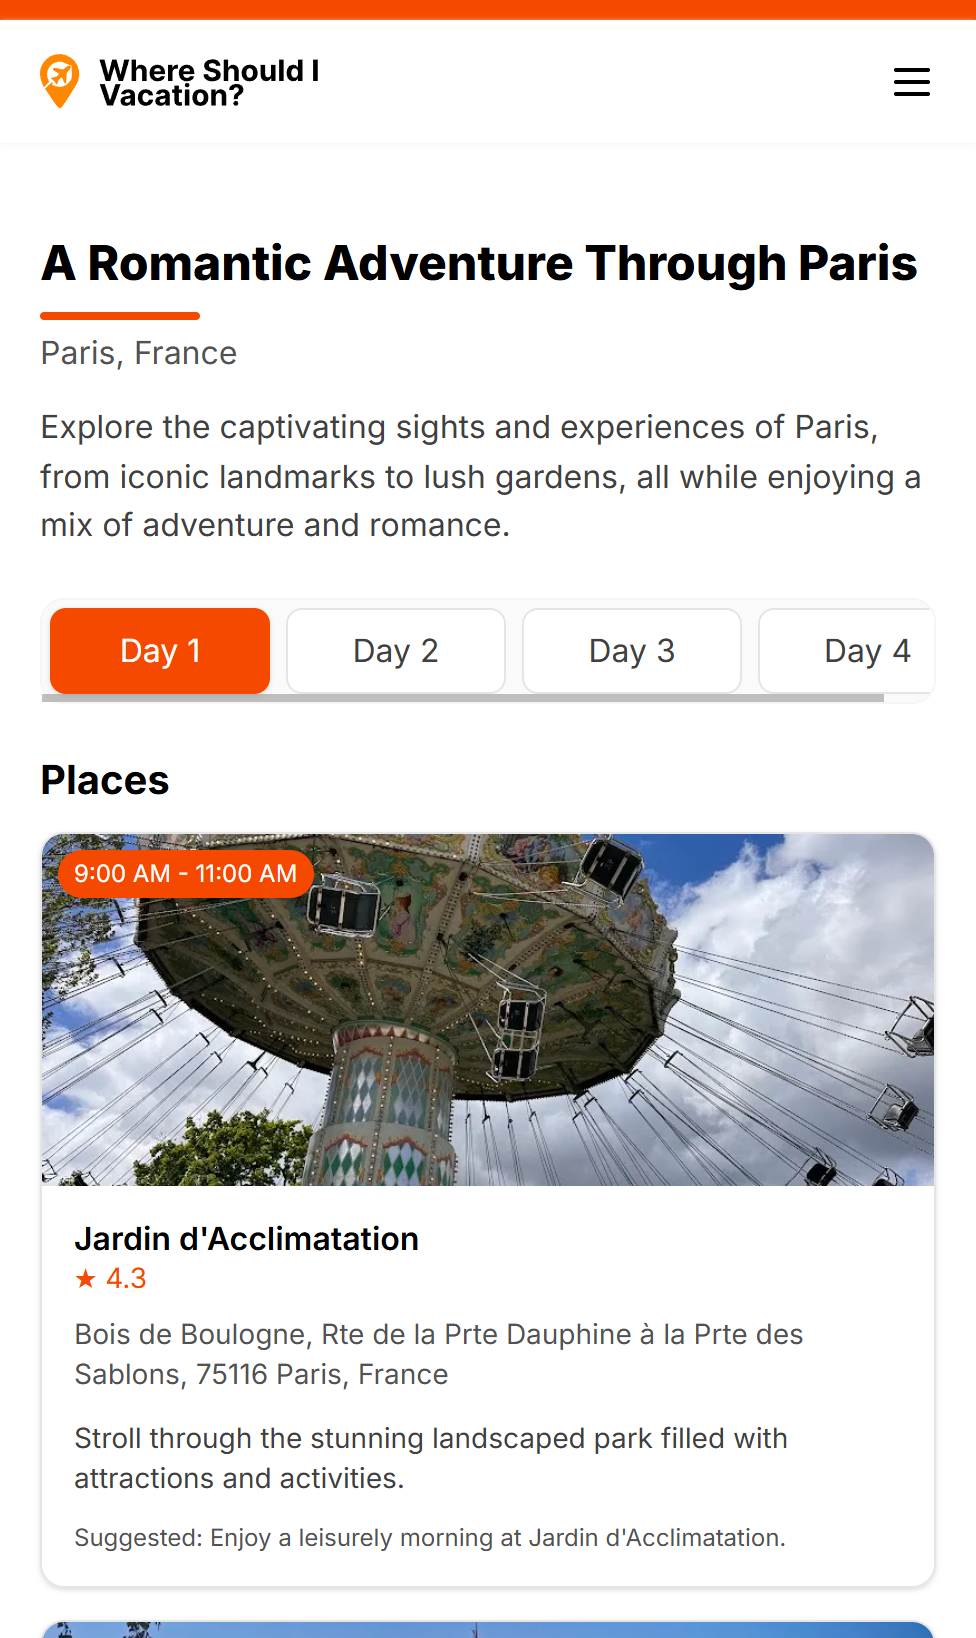The image size is (976, 1638).
Task: Click the Paris, France location subtitle
Action: pos(139,353)
